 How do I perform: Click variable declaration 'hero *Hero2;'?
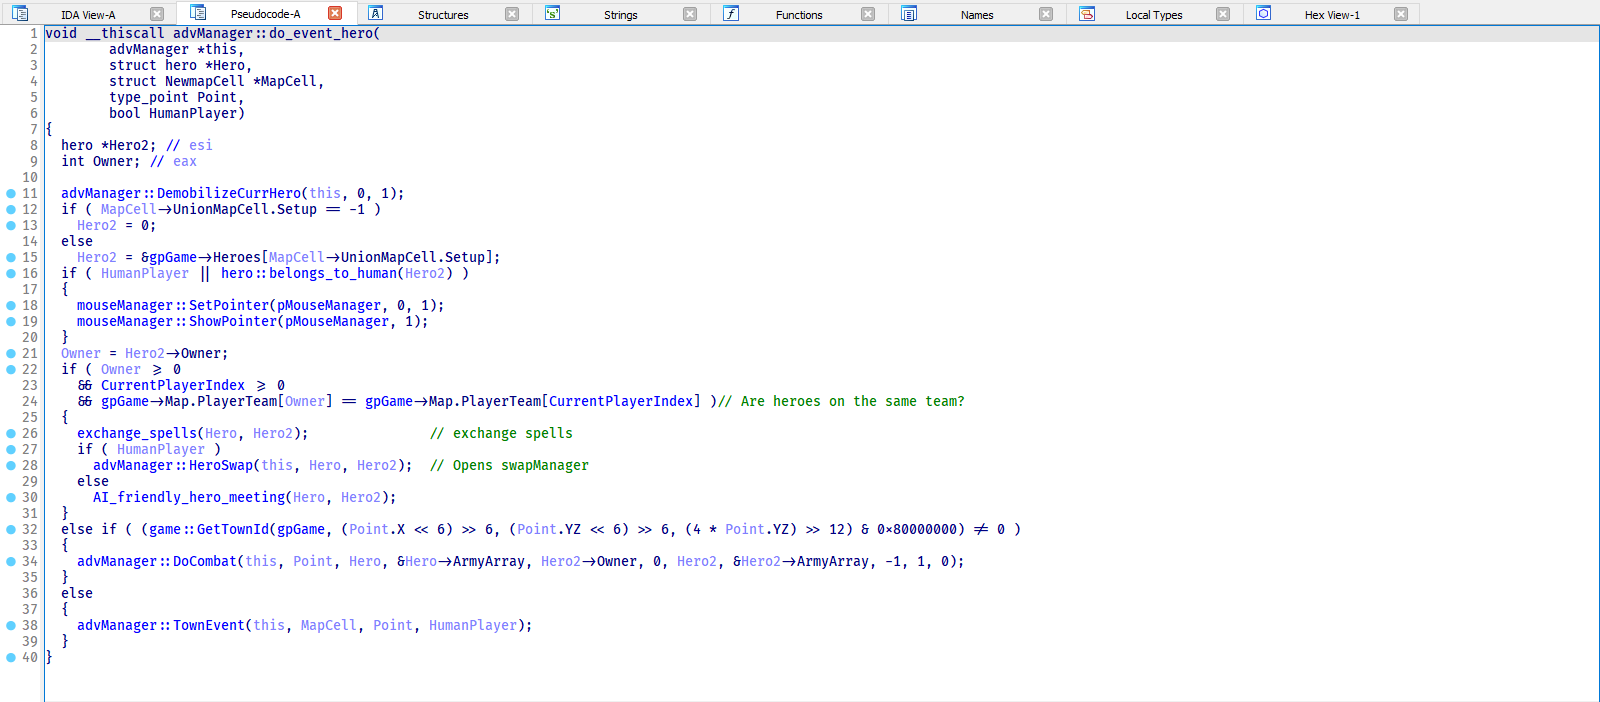click(109, 145)
